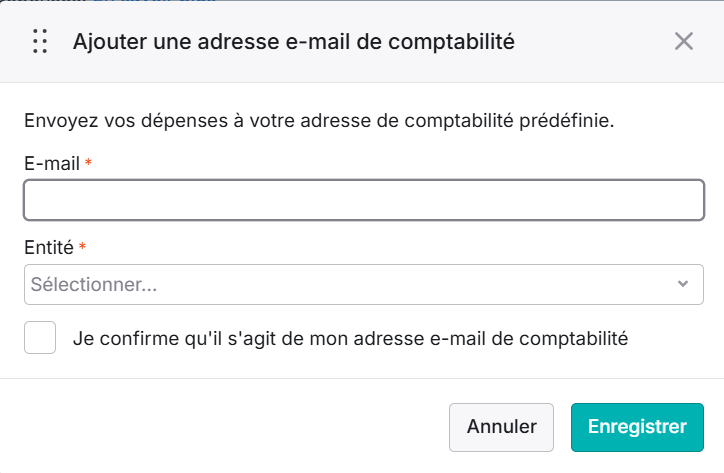Select the 'Sélectionner...' placeholder text

(94, 285)
